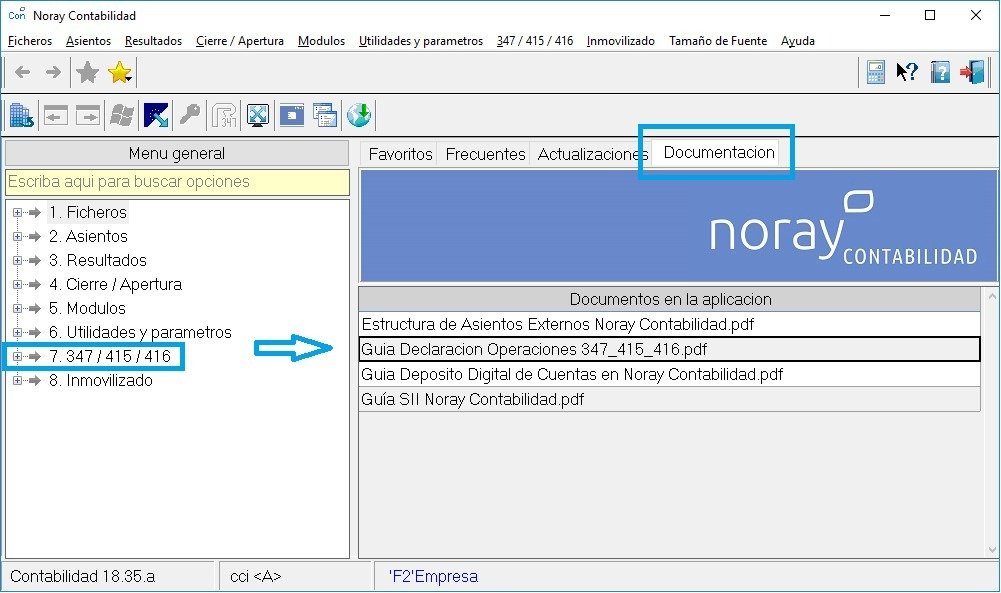Click the dark blue arrow icon
This screenshot has height=593, width=1001.
pyautogui.click(x=156, y=116)
